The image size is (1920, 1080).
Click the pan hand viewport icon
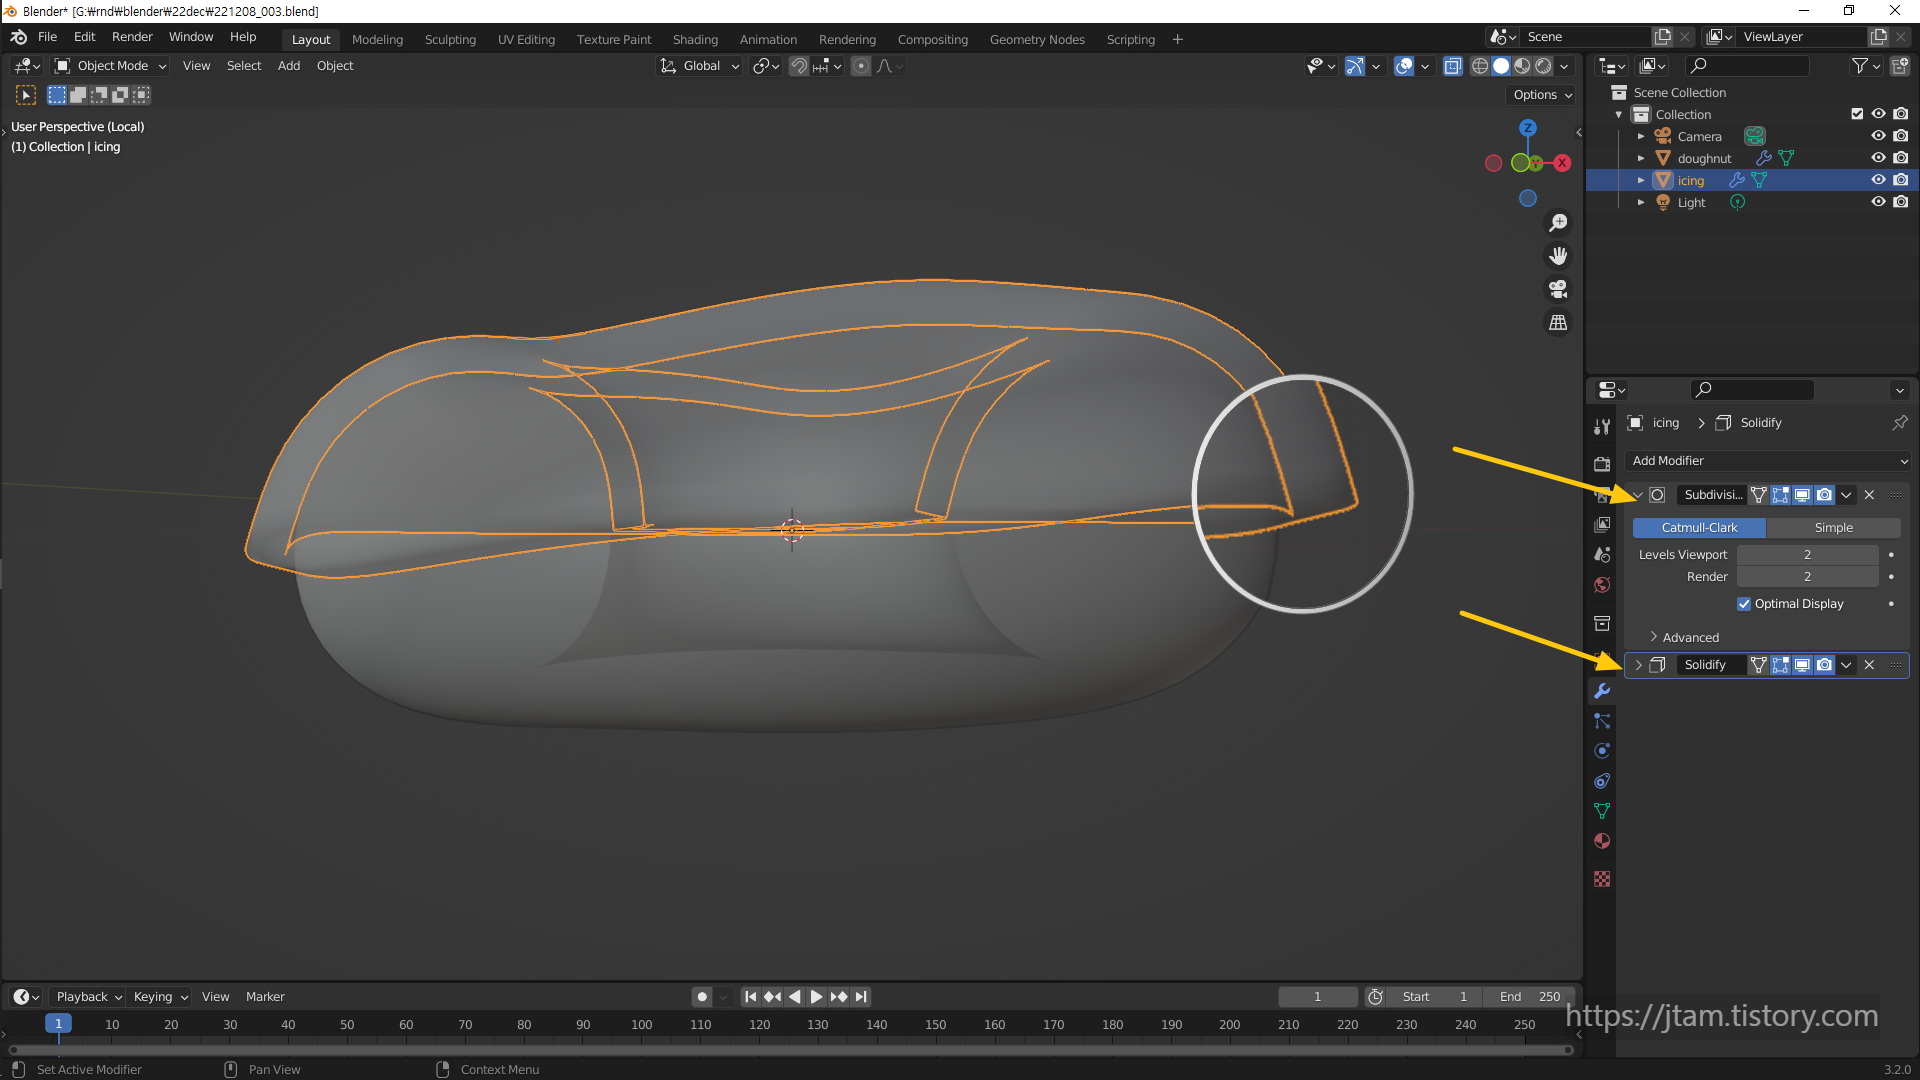pyautogui.click(x=1558, y=256)
